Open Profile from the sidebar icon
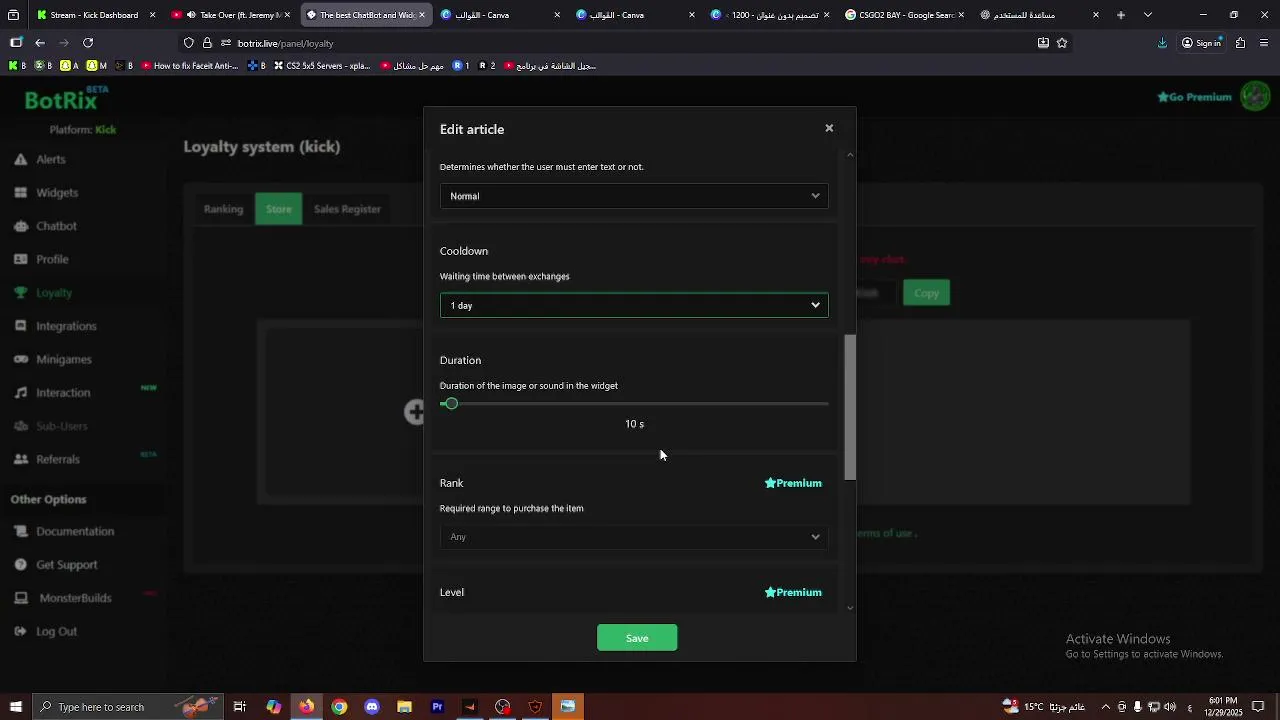The image size is (1280, 720). [x=20, y=259]
